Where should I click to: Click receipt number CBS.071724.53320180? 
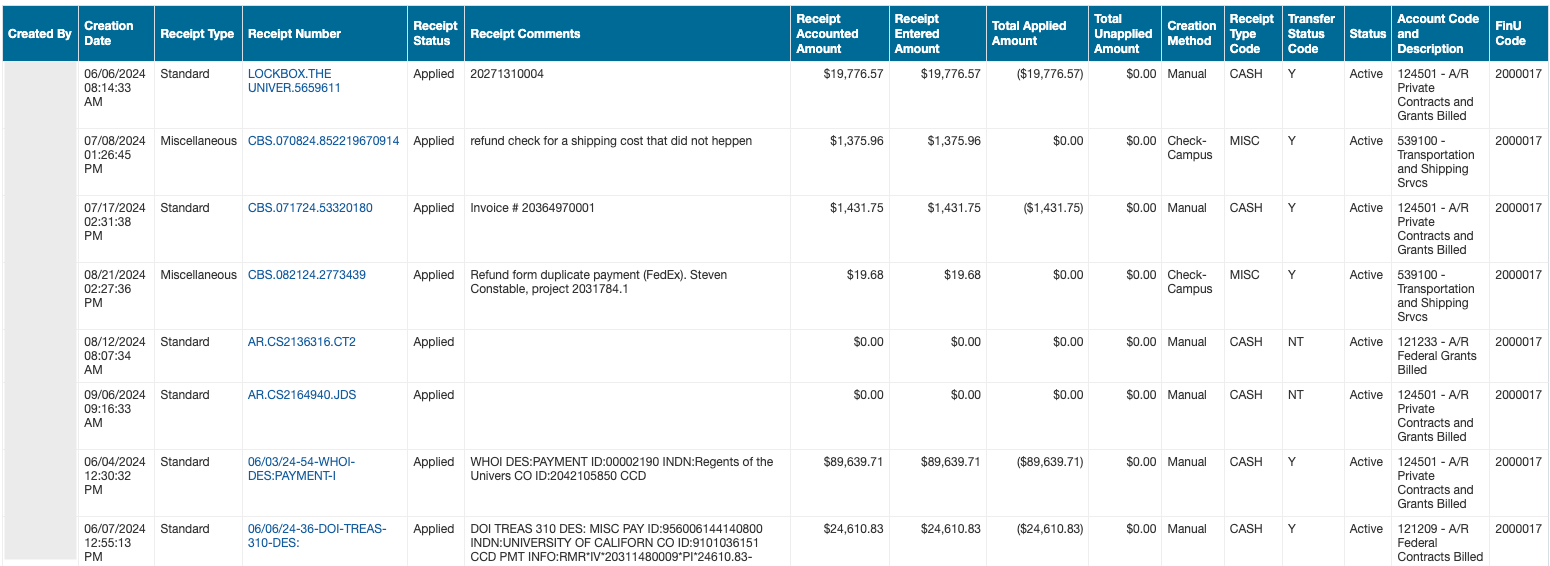coord(310,208)
